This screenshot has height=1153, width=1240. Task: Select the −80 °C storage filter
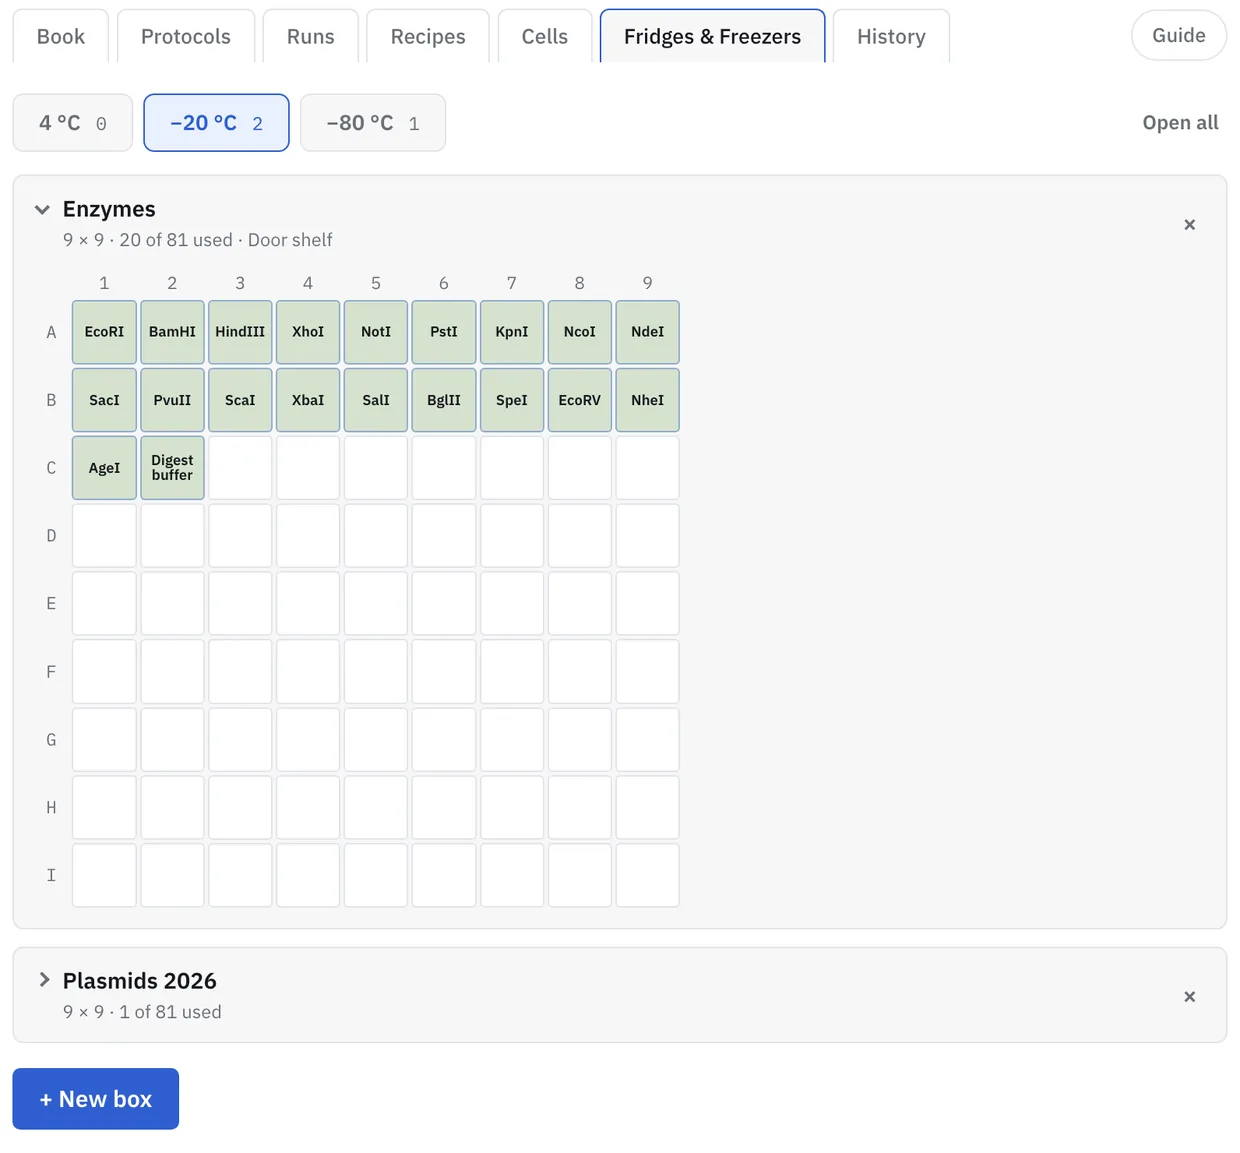tap(373, 123)
